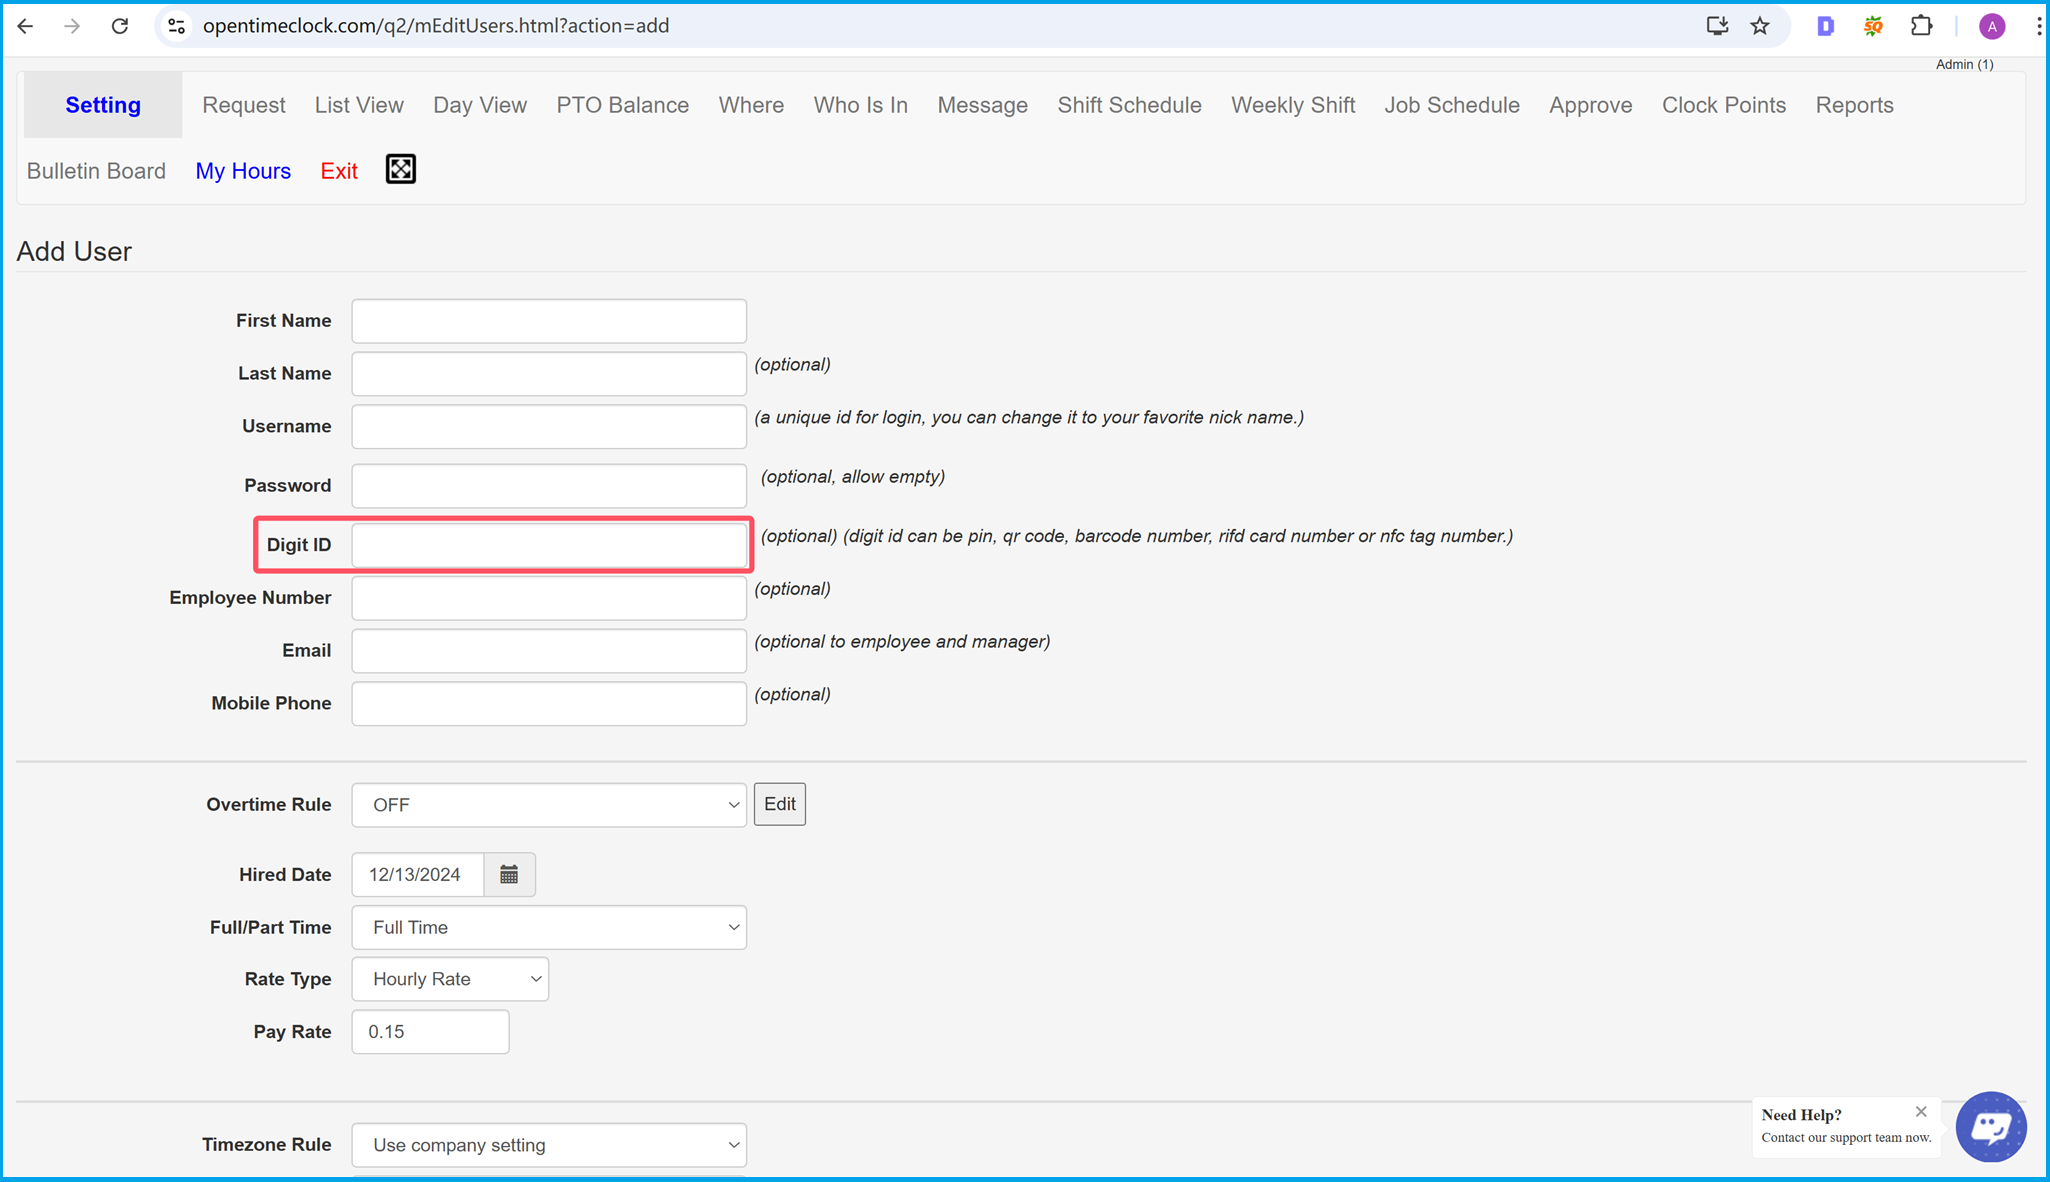The height and width of the screenshot is (1182, 2050).
Task: Open the purple profile avatar
Action: coord(1991,26)
